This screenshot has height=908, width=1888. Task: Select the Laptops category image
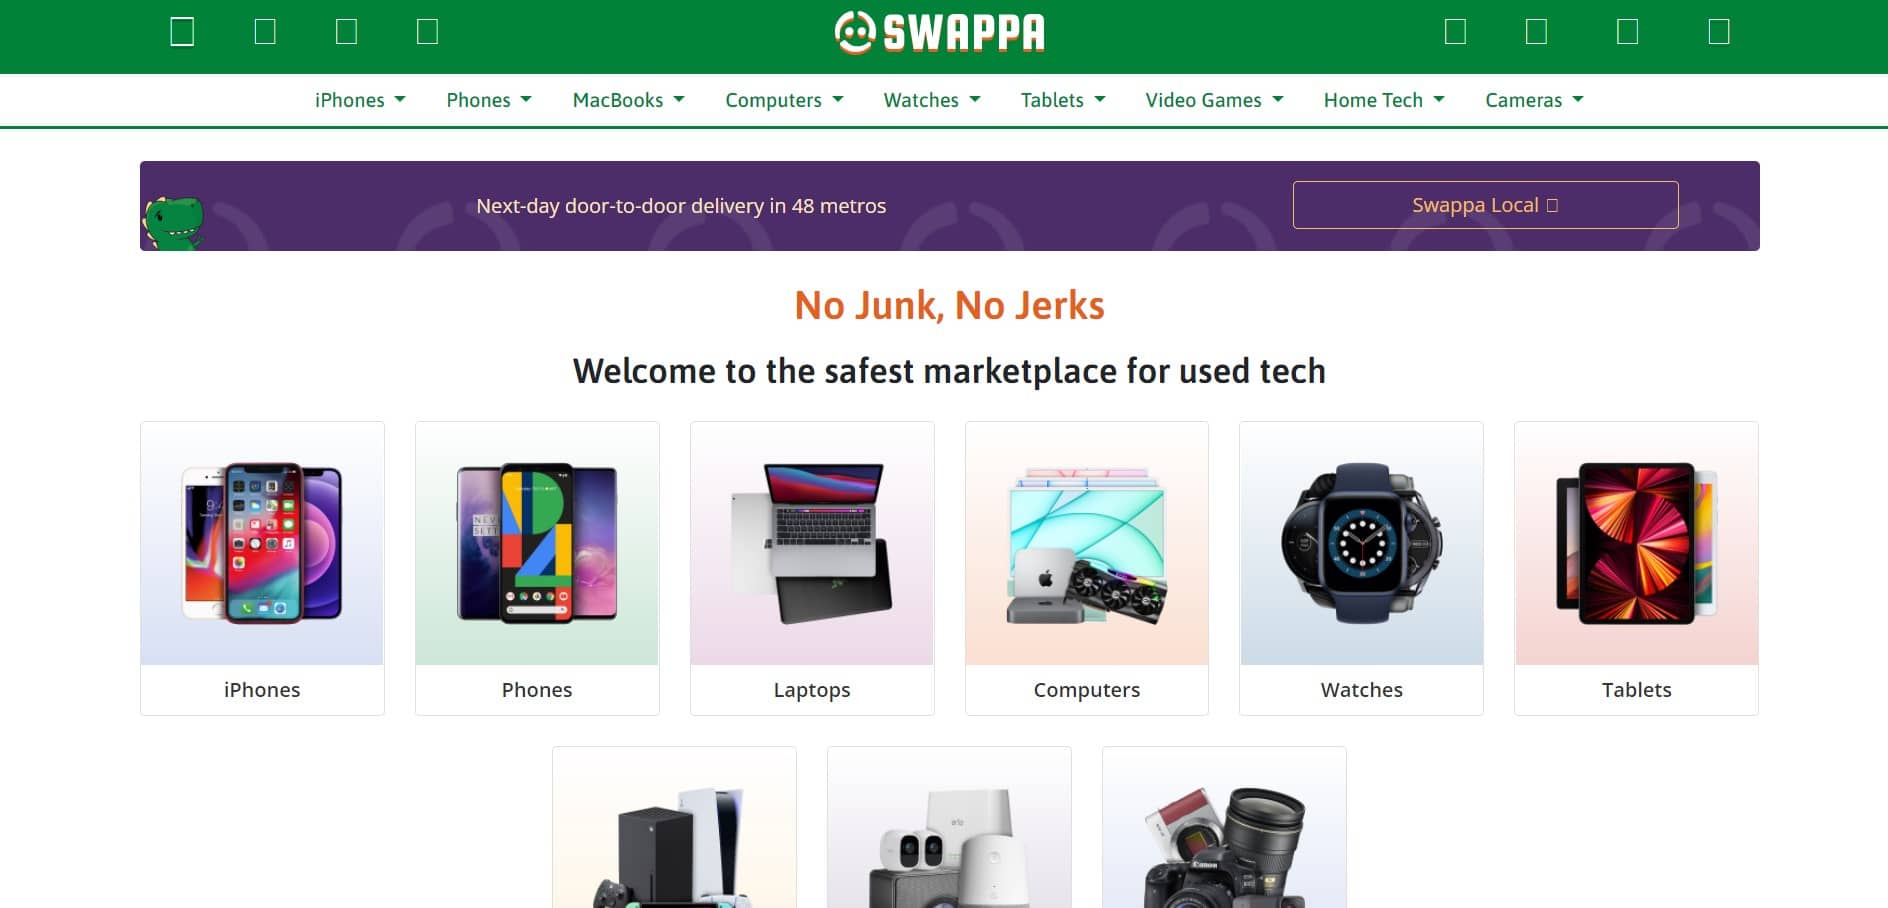(x=812, y=544)
